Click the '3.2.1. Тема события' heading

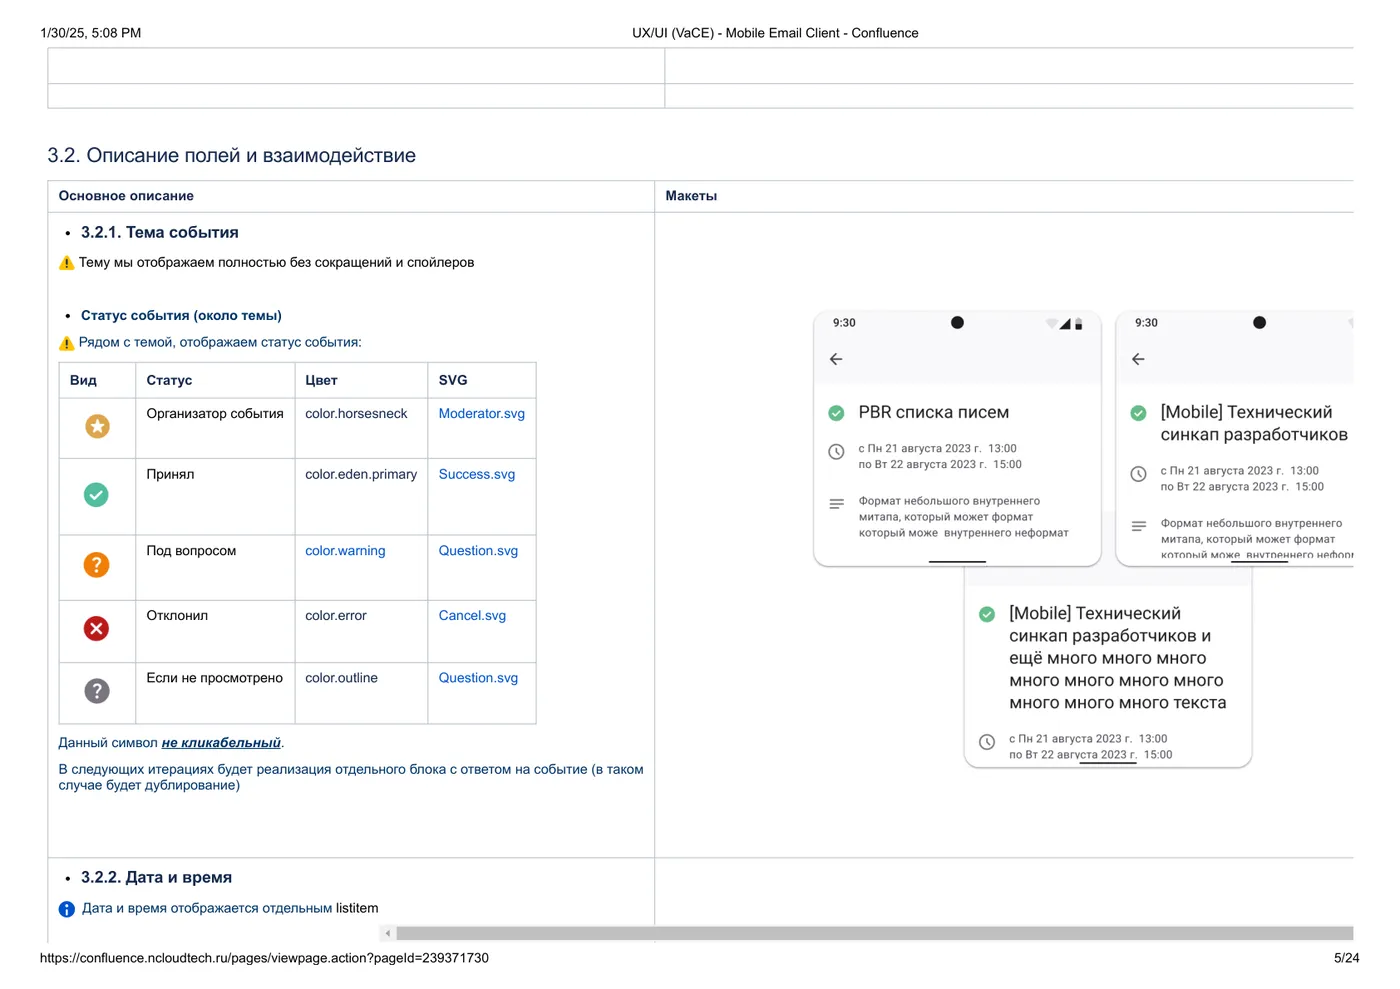point(160,233)
